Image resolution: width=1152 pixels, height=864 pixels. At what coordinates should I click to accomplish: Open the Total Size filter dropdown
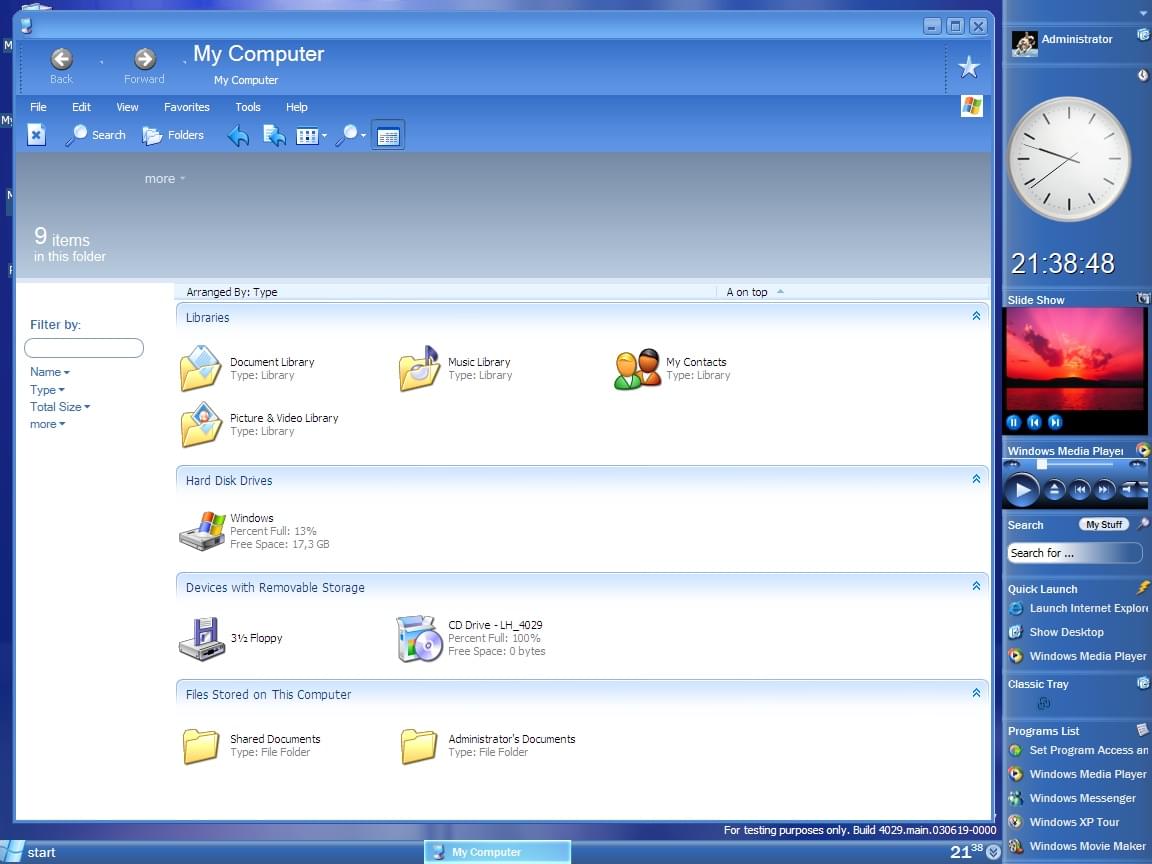(60, 406)
